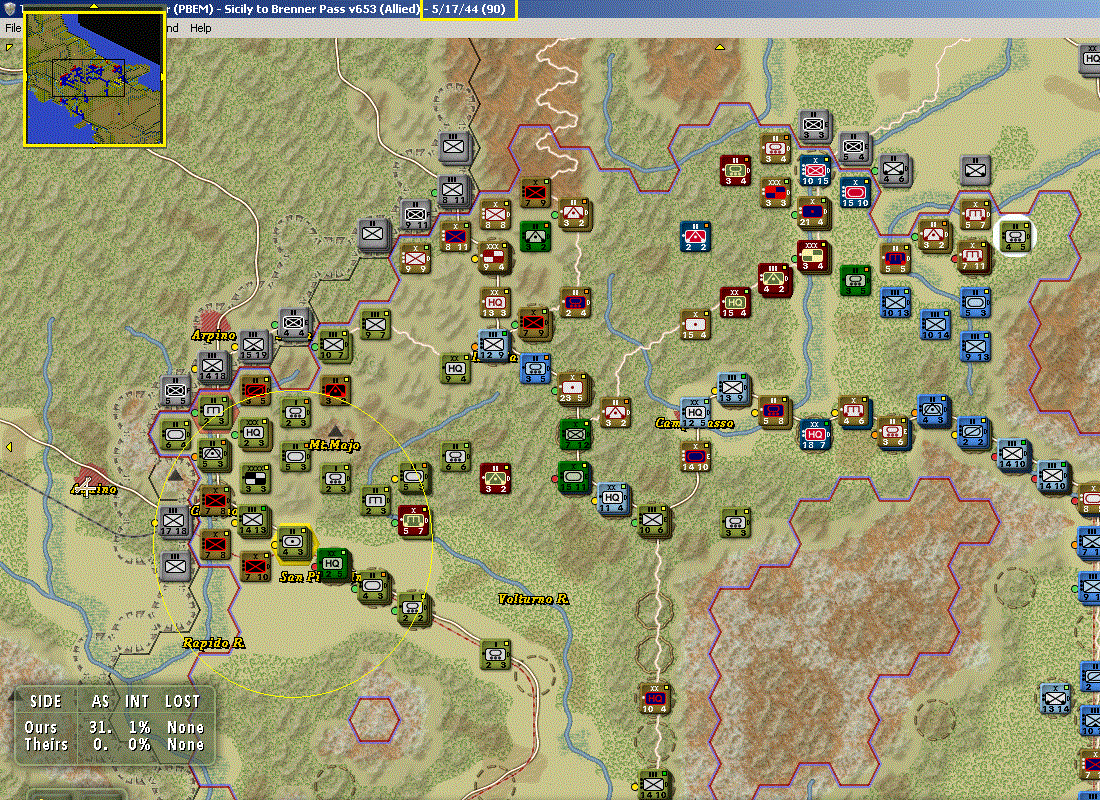This screenshot has height=800, width=1100.
Task: Click the LOST column header
Action: (182, 701)
